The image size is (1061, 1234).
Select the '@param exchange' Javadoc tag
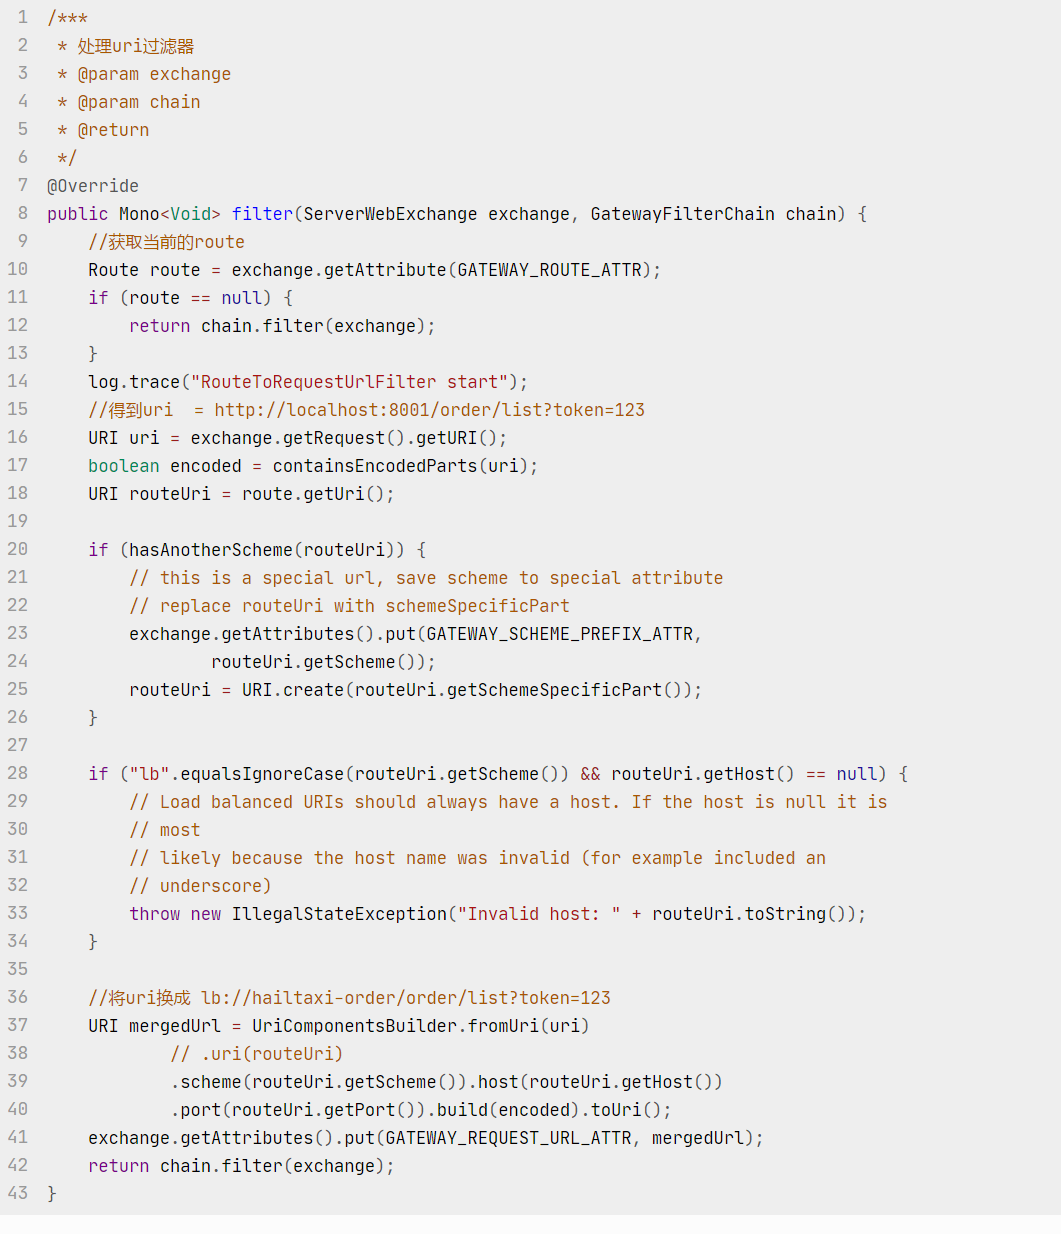coord(154,74)
